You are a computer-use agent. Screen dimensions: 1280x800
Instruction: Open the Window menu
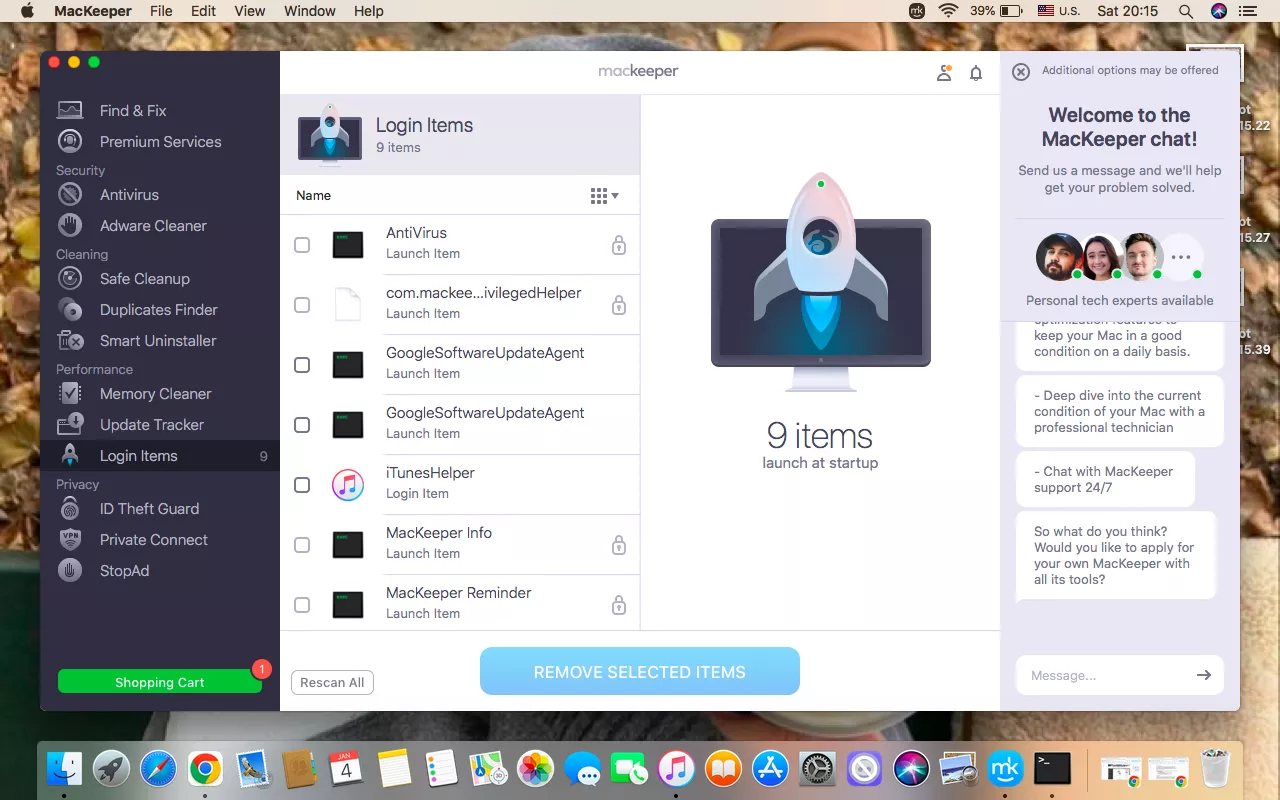309,11
